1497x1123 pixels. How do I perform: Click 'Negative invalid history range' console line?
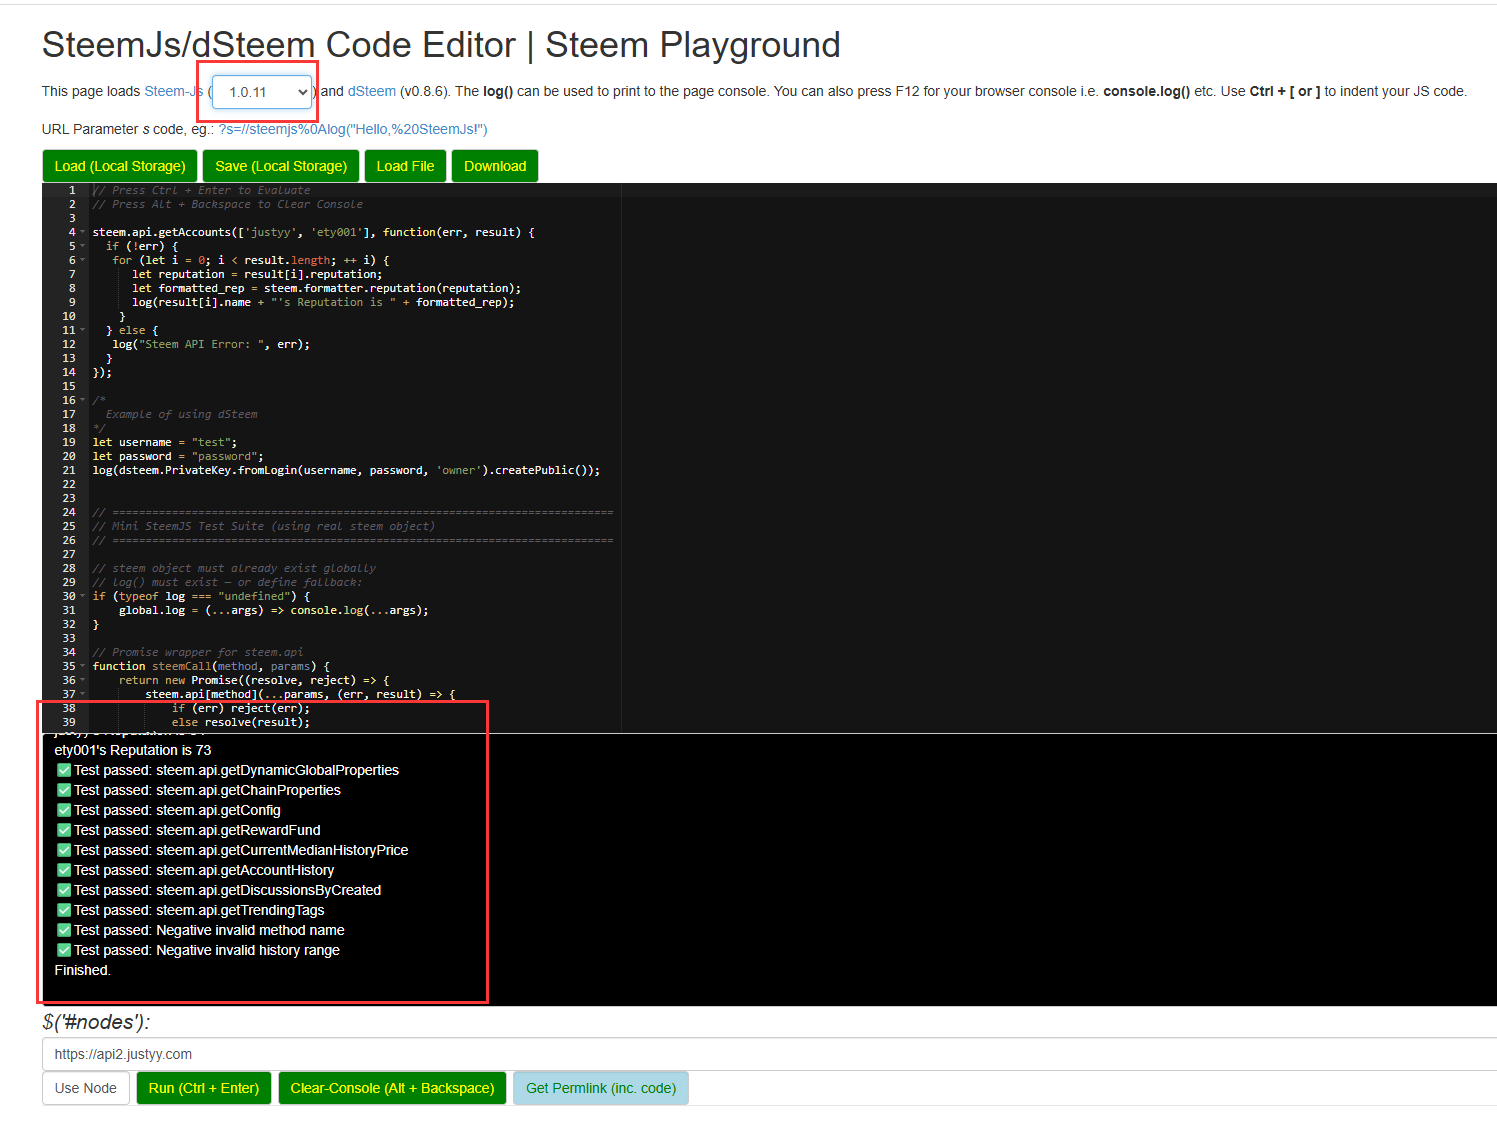pos(198,950)
